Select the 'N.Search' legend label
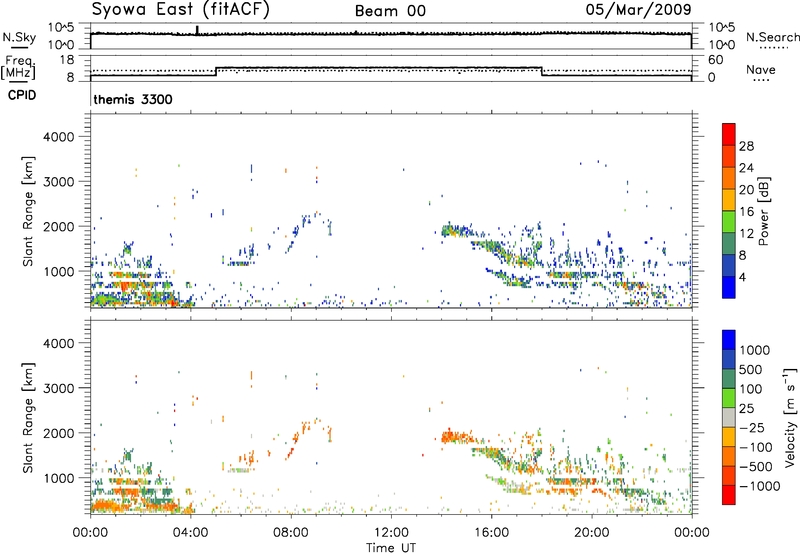800x554 pixels. point(772,37)
